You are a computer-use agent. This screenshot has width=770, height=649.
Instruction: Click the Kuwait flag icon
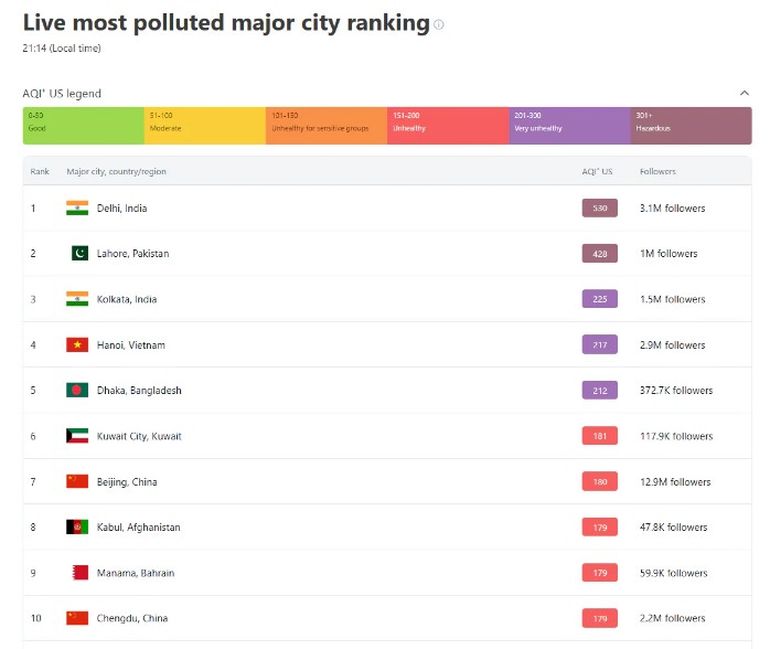(77, 436)
